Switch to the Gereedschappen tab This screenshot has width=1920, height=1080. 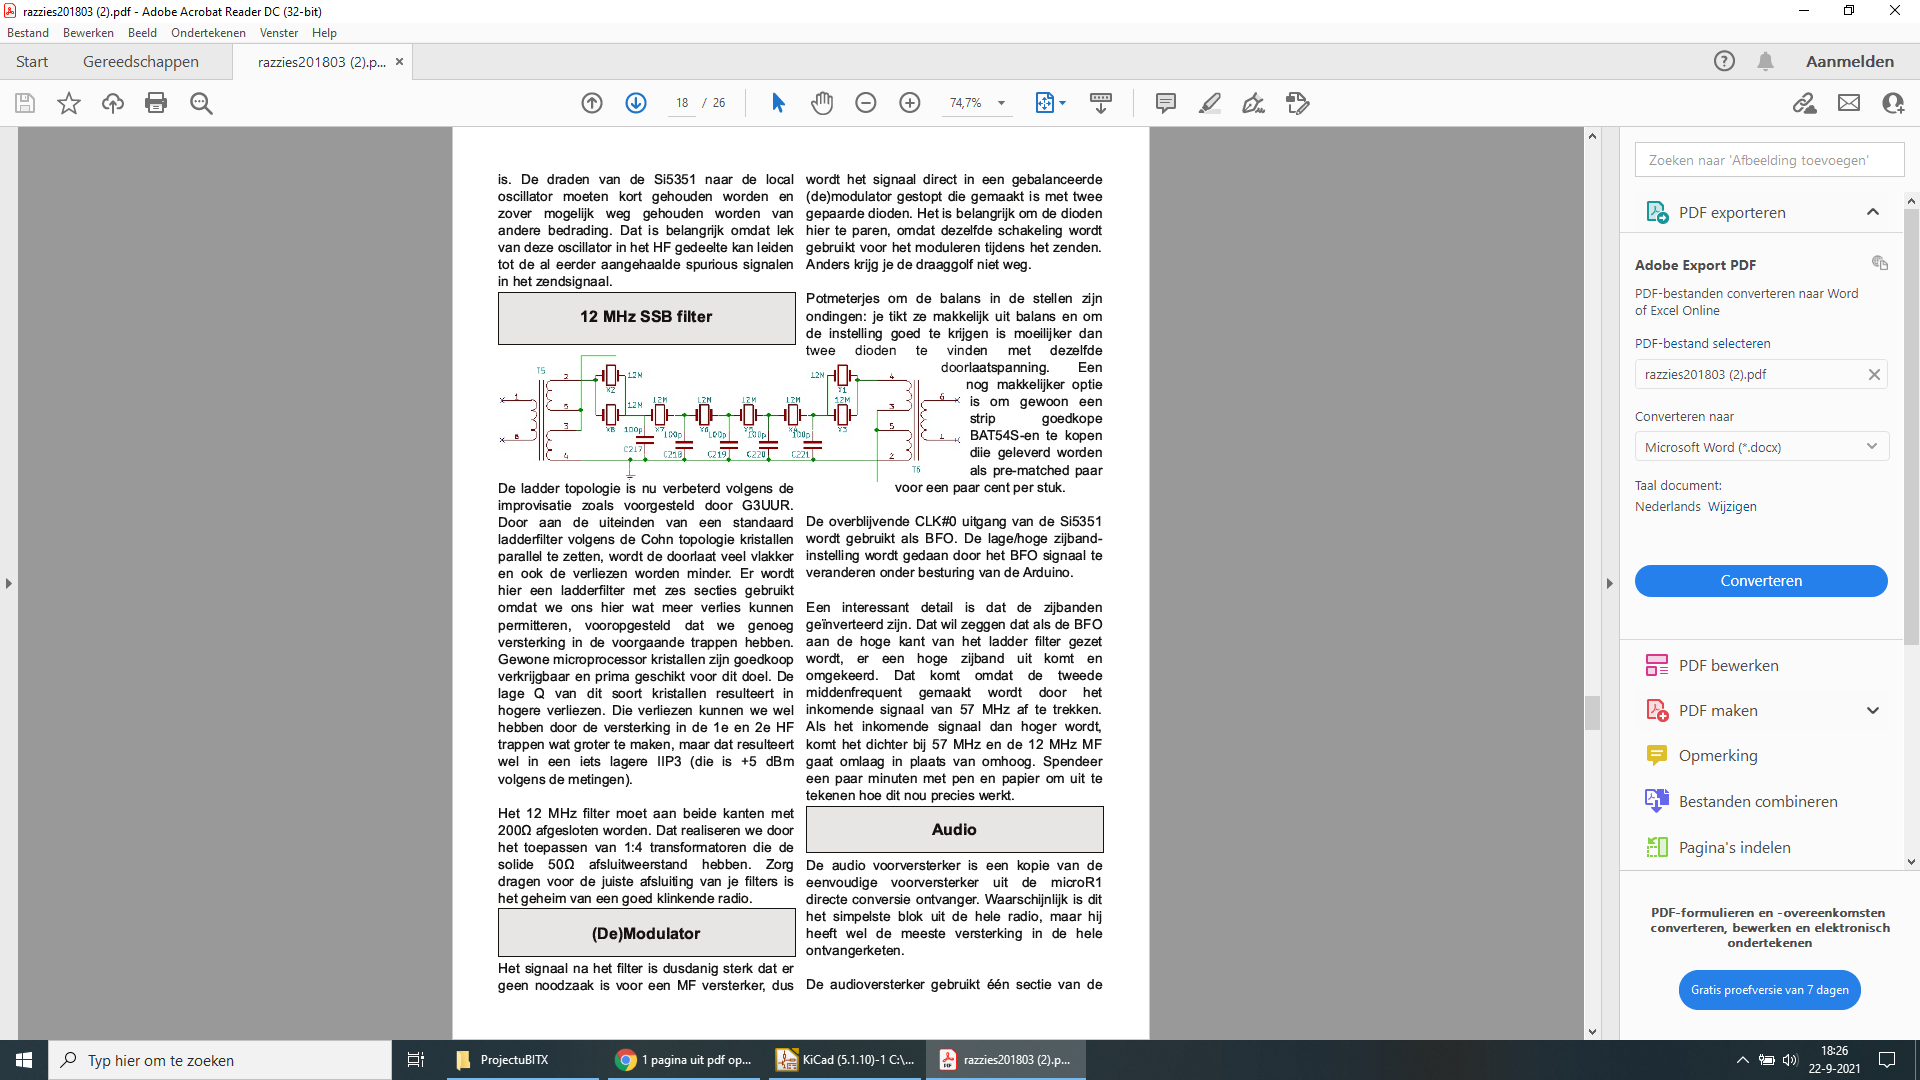pos(141,62)
